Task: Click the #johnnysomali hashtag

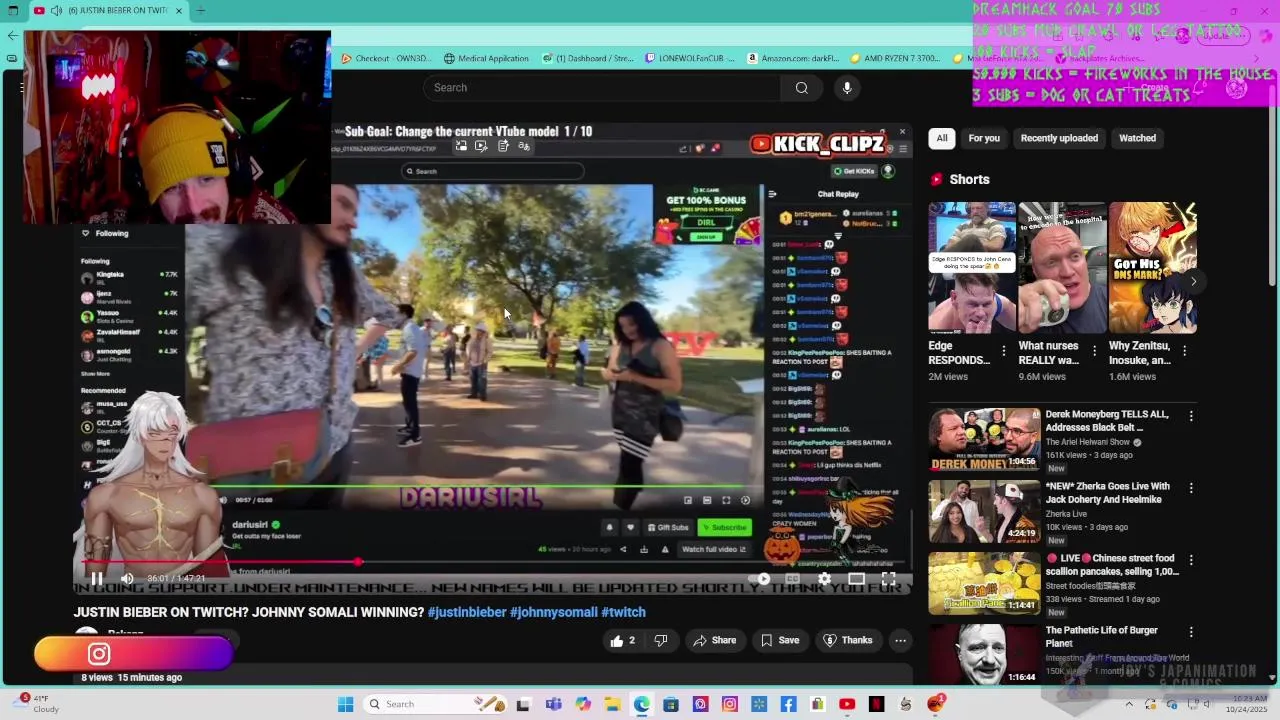Action: point(554,612)
